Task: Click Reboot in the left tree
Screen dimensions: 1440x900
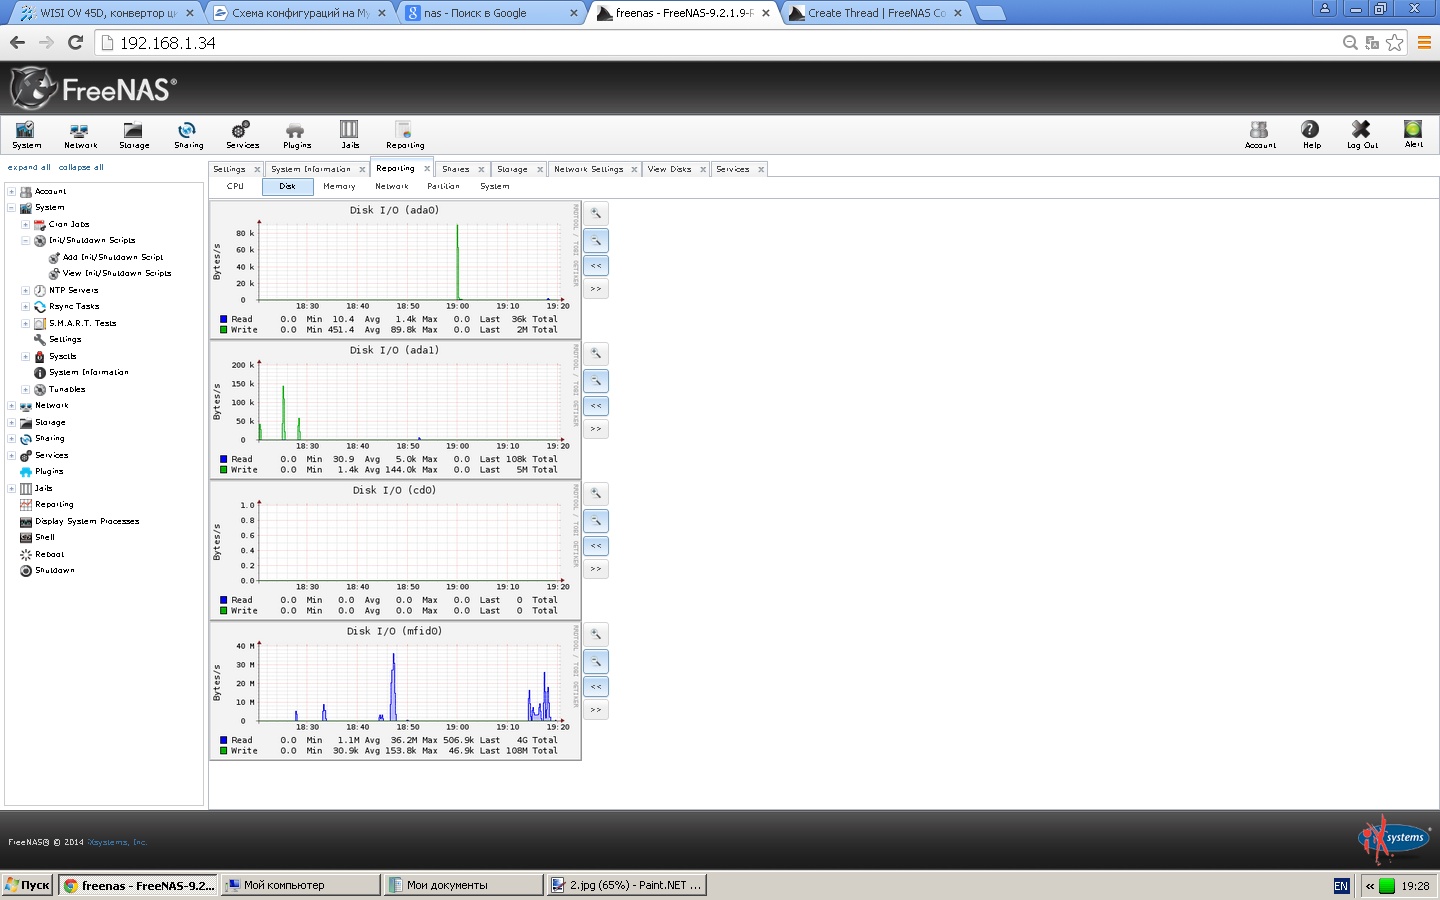Action: [49, 554]
